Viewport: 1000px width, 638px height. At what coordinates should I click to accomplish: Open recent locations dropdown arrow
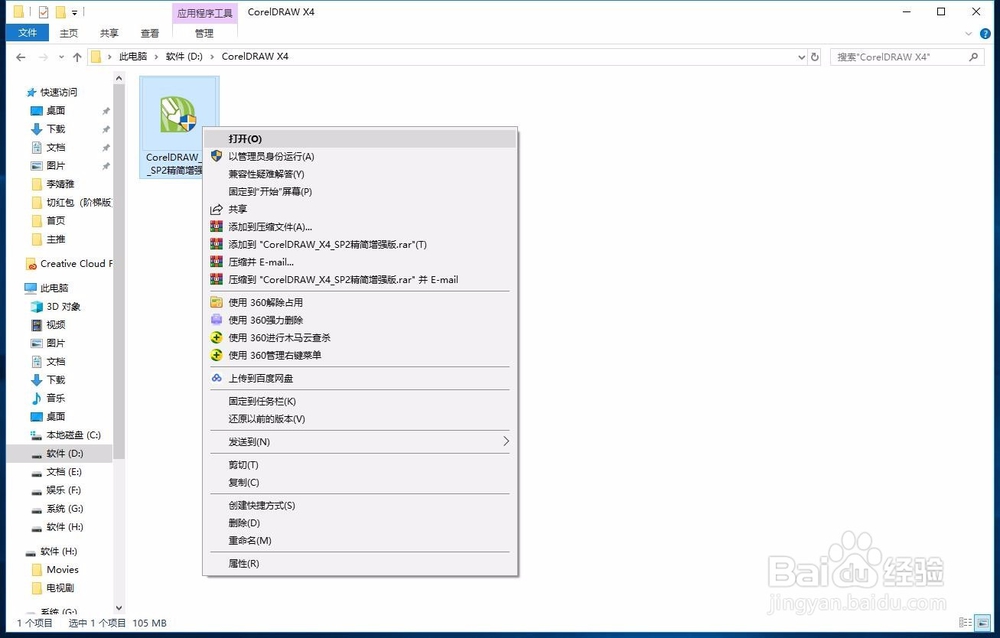61,57
